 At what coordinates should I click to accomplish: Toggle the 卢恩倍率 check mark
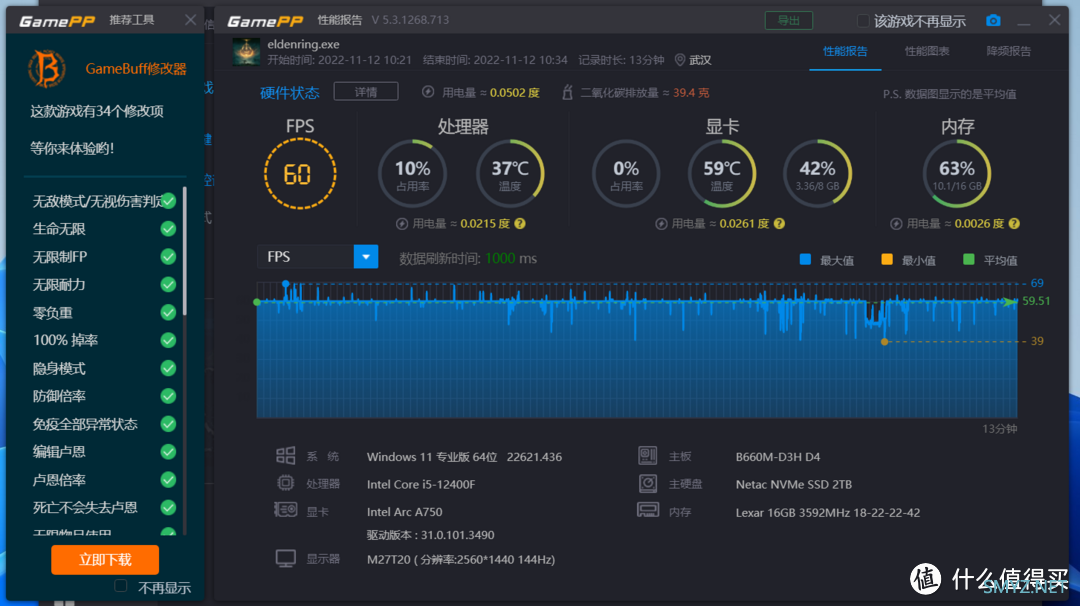pos(168,480)
